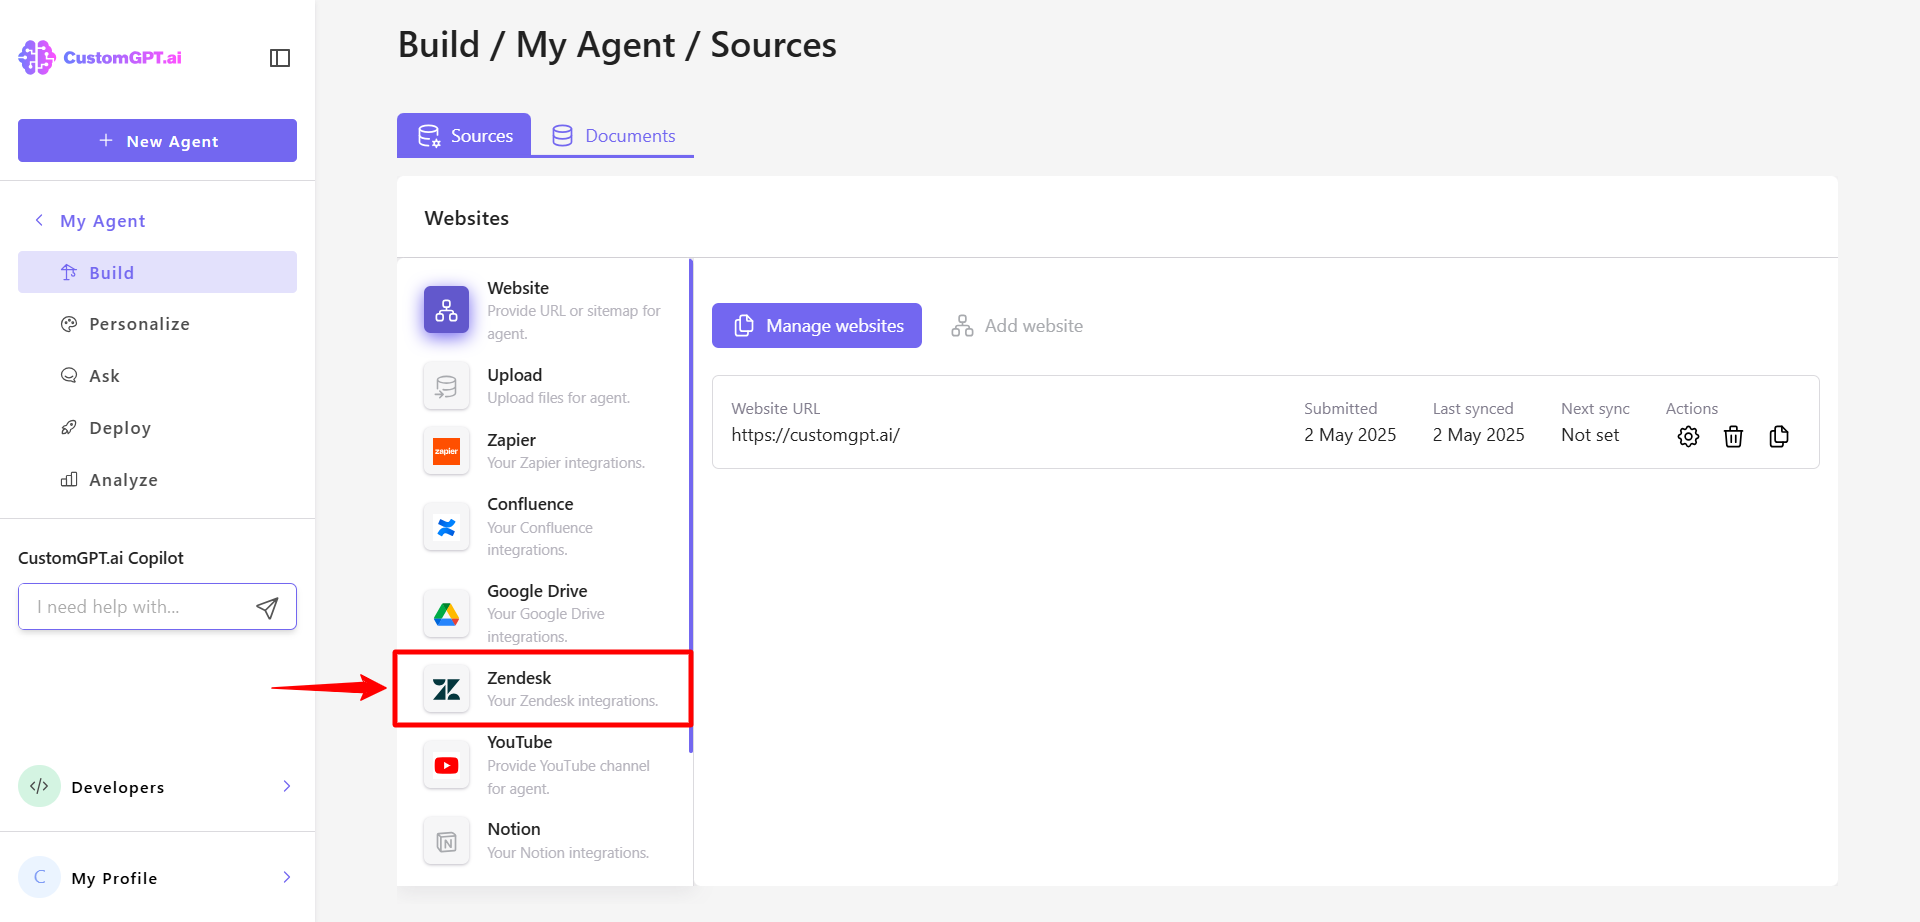The image size is (1920, 922).
Task: Click the Zendesk logo icon
Action: [446, 689]
